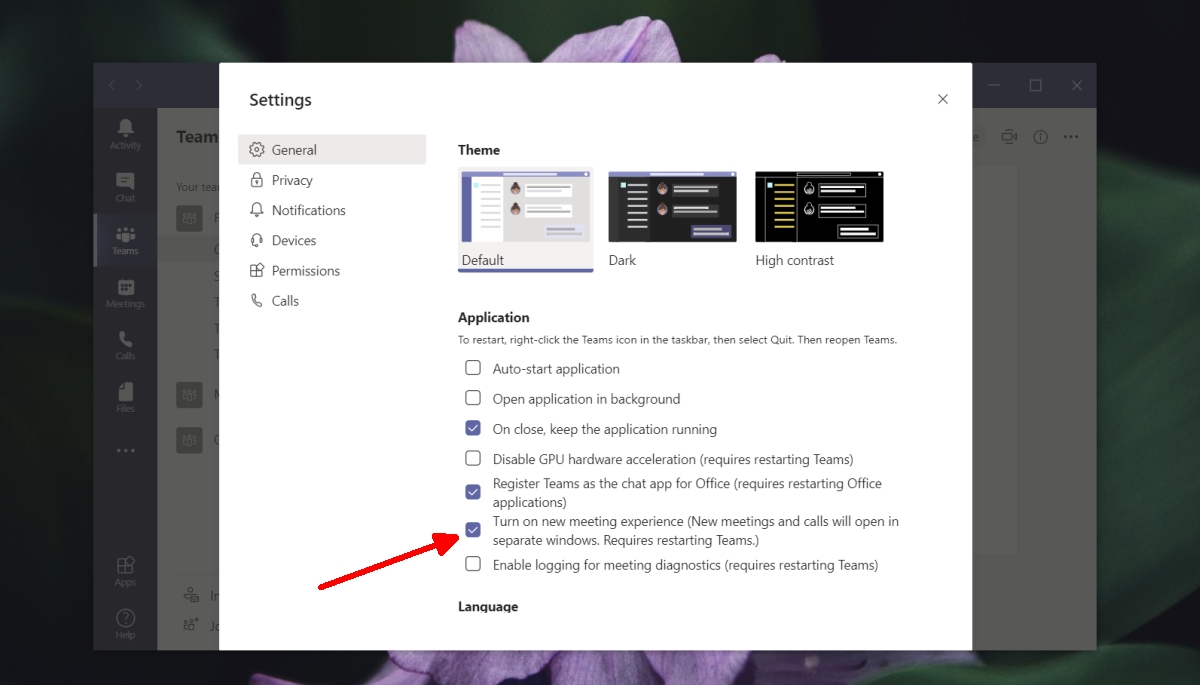Screen dimensions: 1200x685
Task: Open Teams in the Teams sidebar
Action: coord(125,240)
